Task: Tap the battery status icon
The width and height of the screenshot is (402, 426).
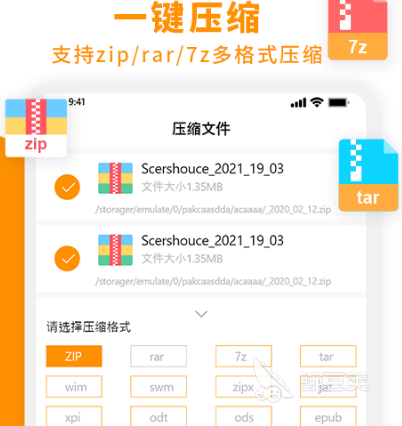Action: click(x=338, y=103)
